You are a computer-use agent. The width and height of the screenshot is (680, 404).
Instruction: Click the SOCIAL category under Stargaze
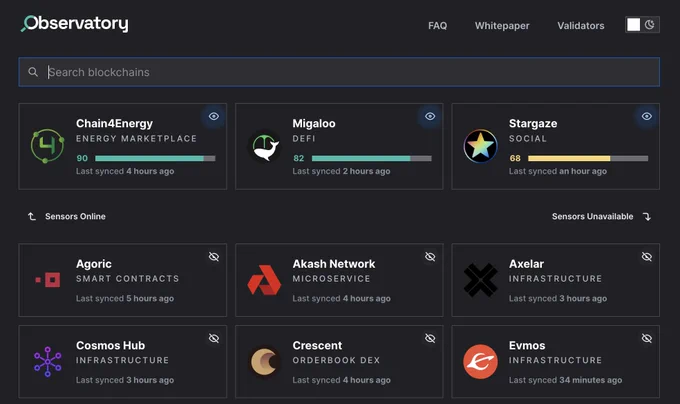[528, 139]
